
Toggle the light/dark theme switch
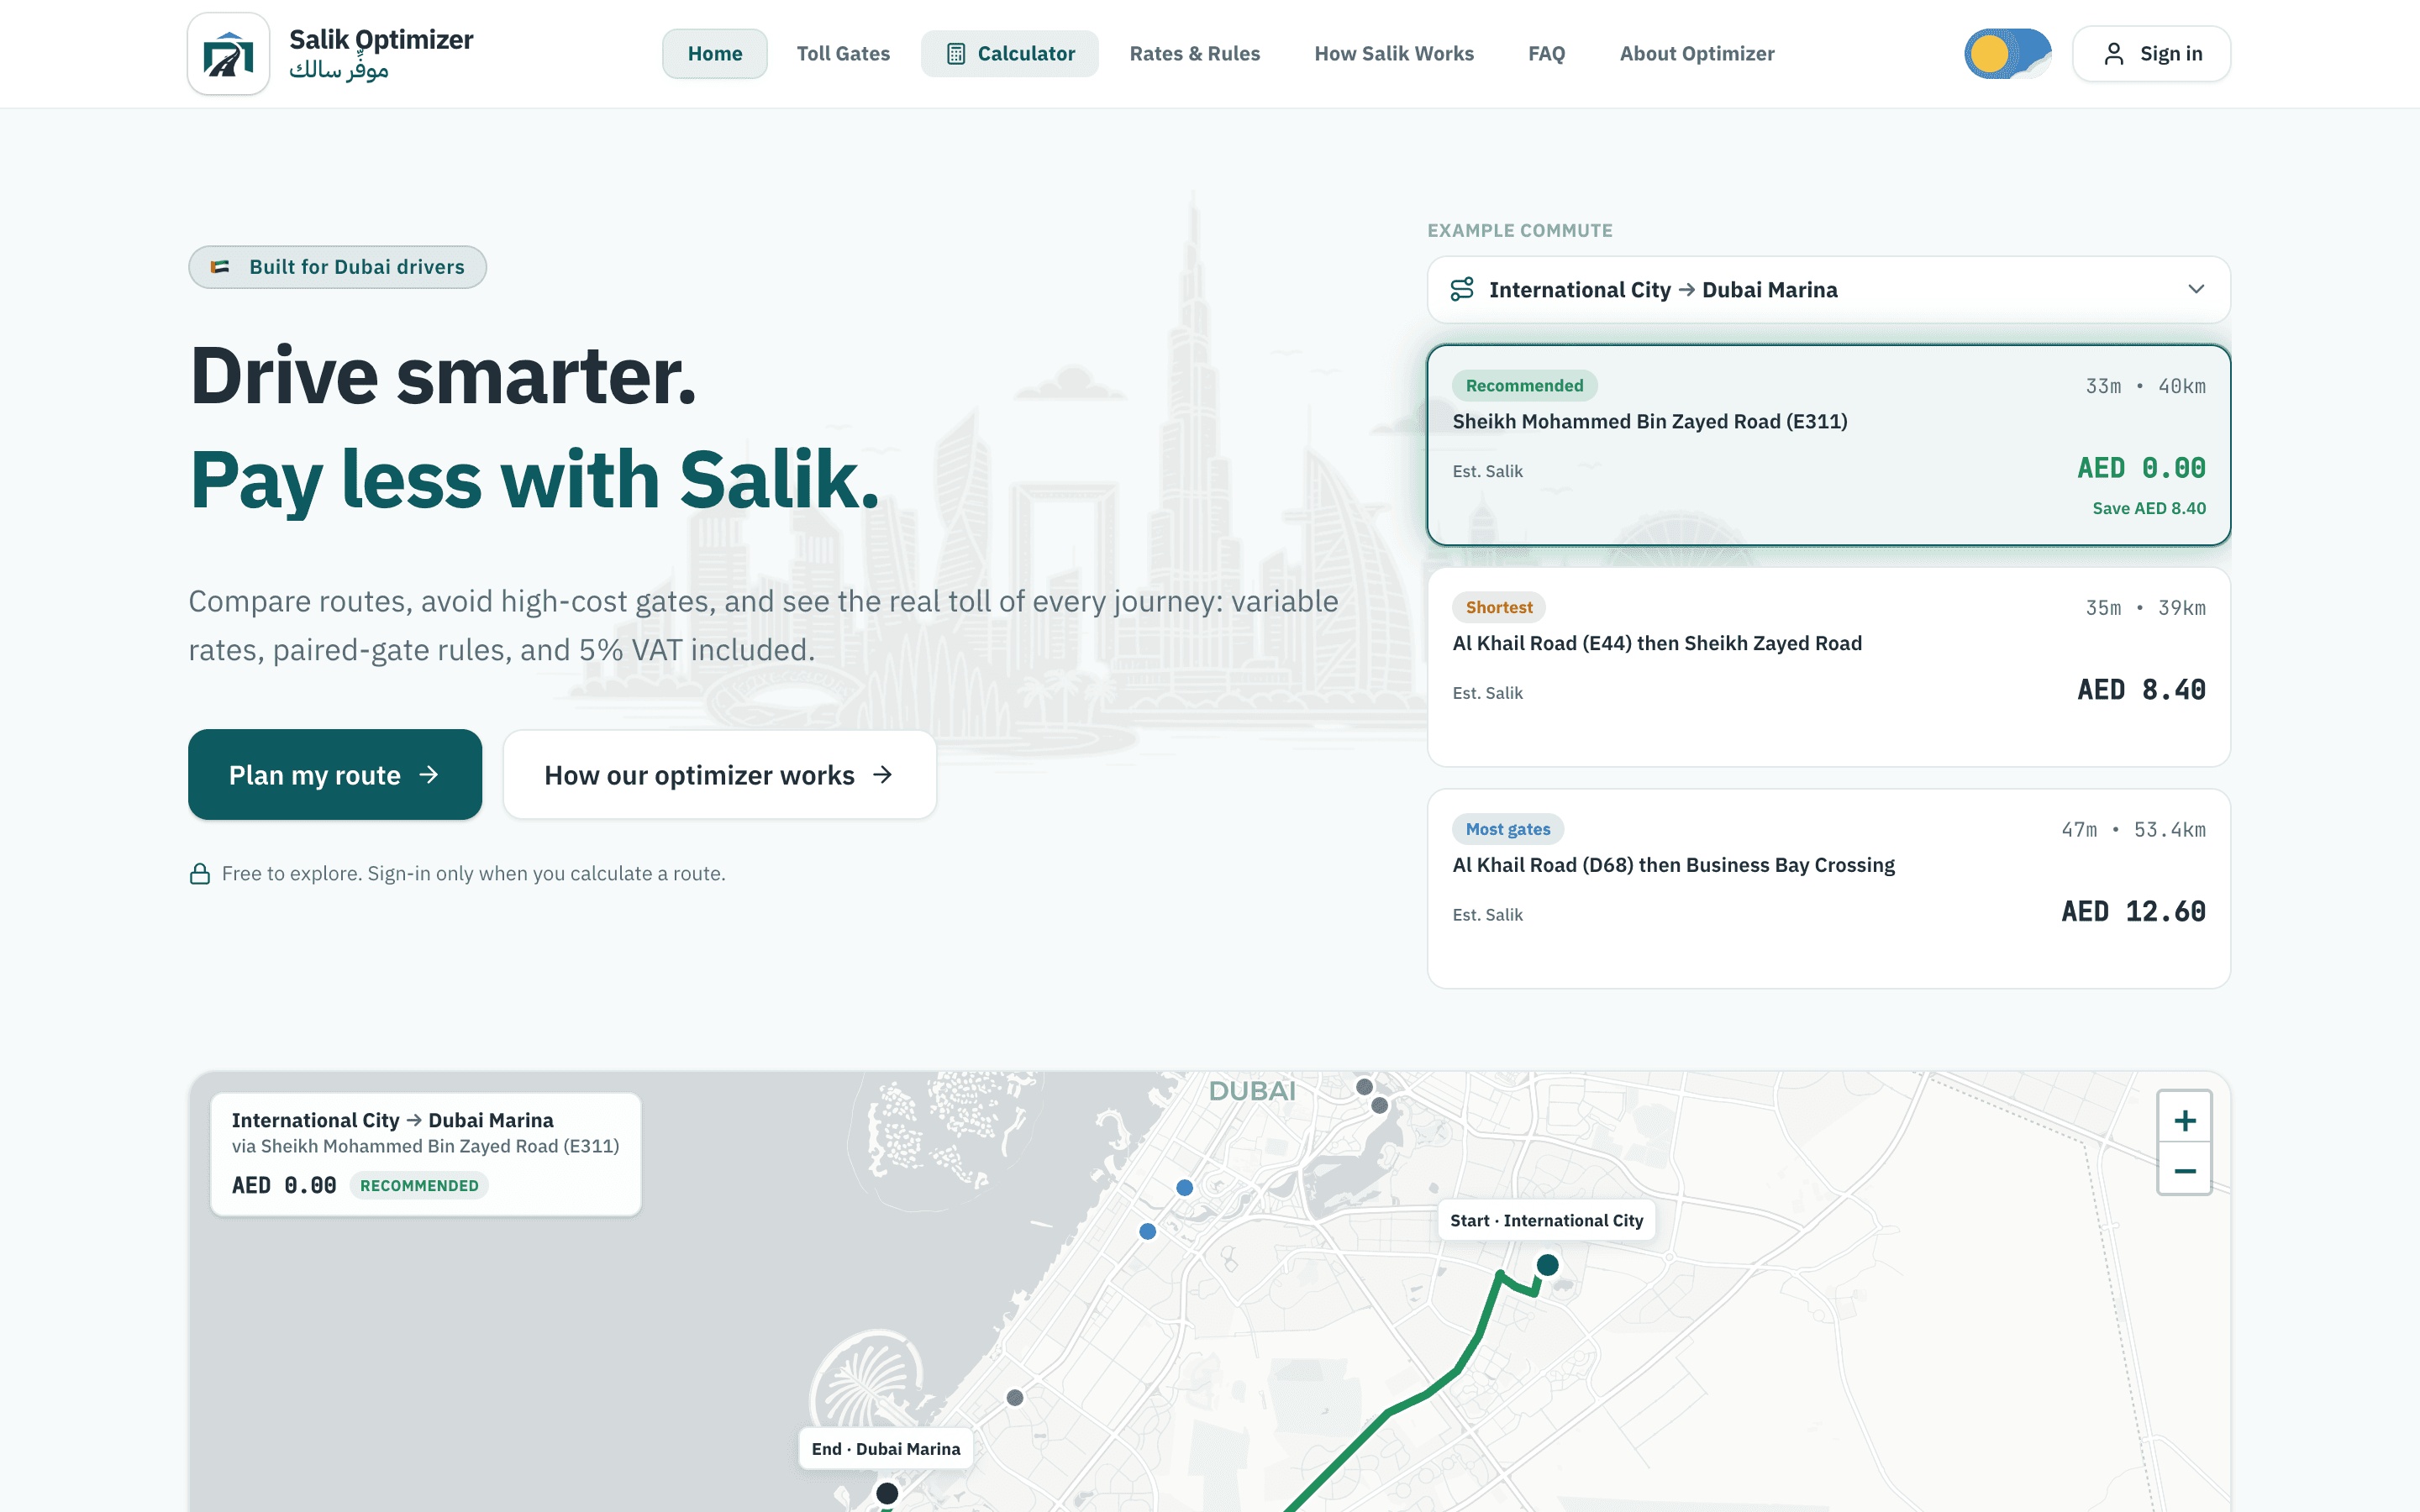(2007, 54)
